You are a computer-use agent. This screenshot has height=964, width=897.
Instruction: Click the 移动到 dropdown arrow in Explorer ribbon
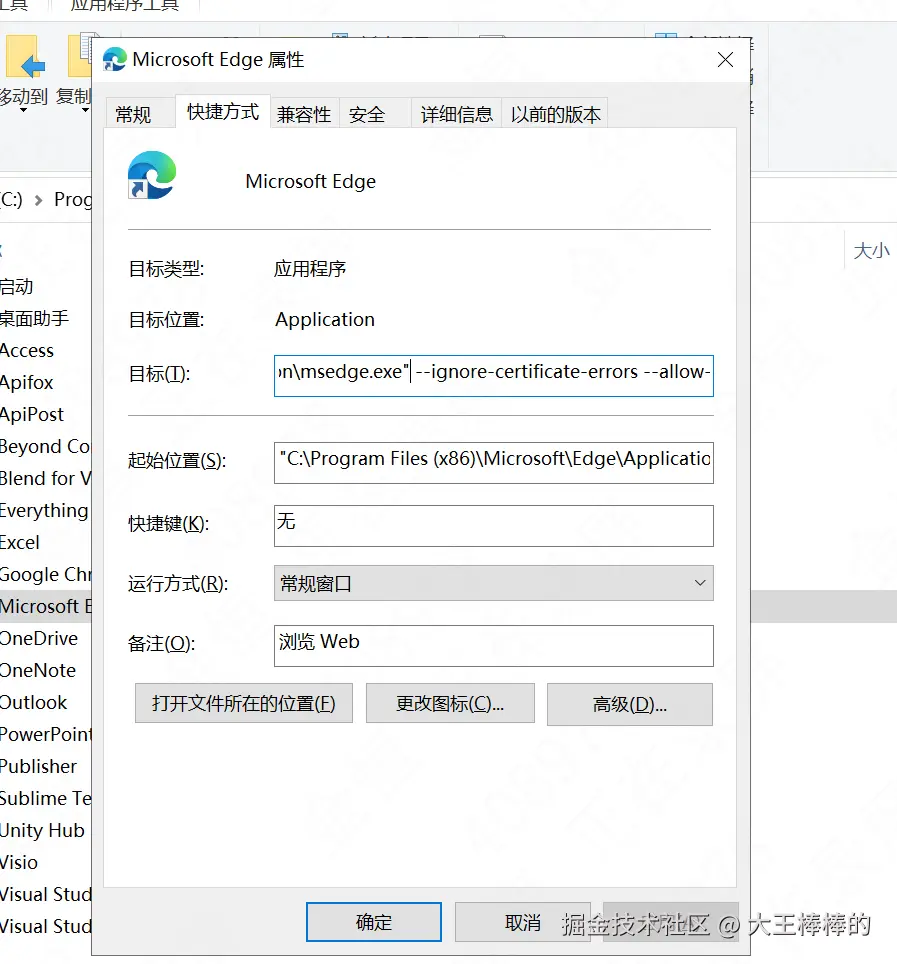[x=23, y=111]
